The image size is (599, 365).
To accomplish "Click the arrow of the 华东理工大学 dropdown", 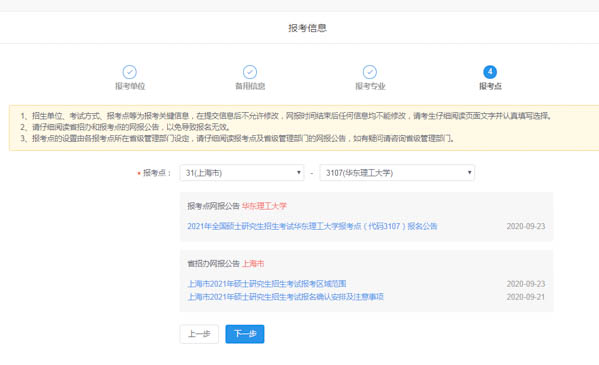I will 469,173.
